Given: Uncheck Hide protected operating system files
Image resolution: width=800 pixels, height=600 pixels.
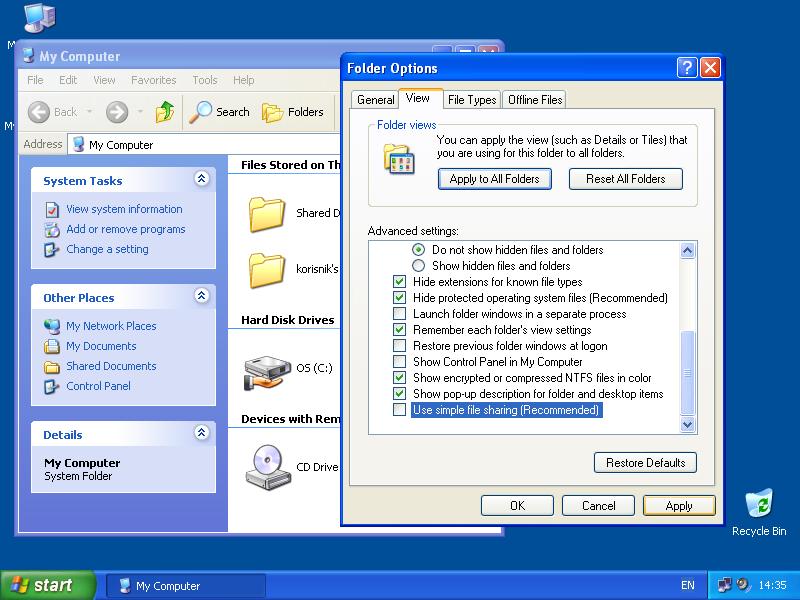Looking at the screenshot, I should click(399, 297).
